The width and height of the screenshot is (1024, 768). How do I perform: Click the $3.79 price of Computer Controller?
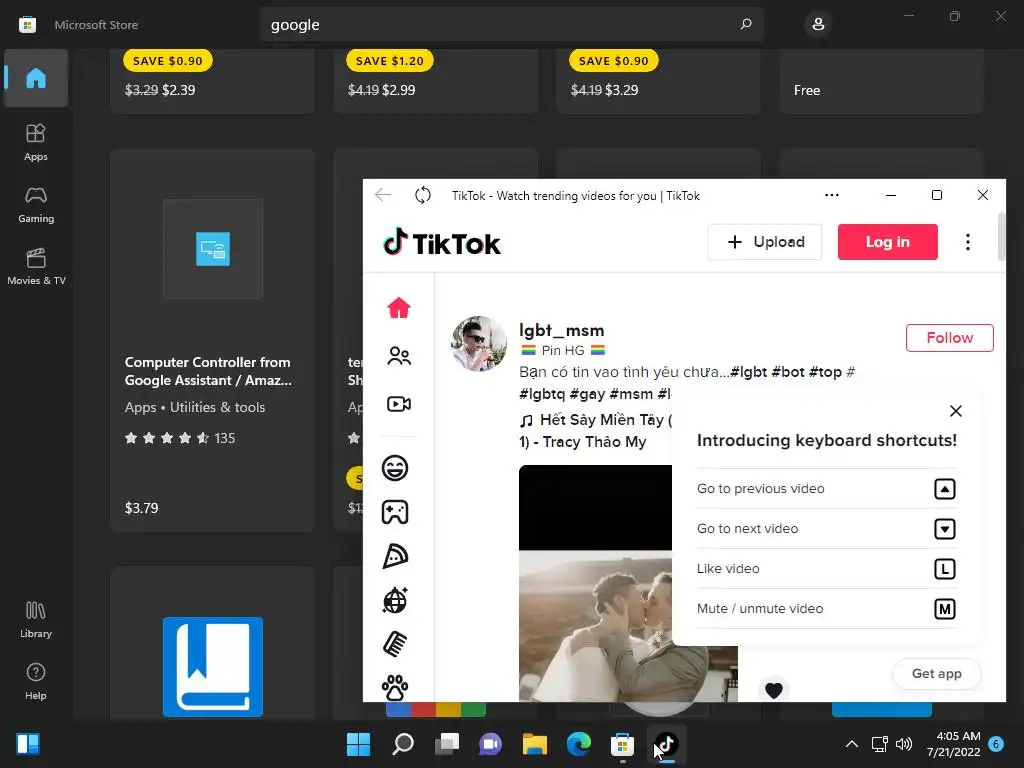142,507
